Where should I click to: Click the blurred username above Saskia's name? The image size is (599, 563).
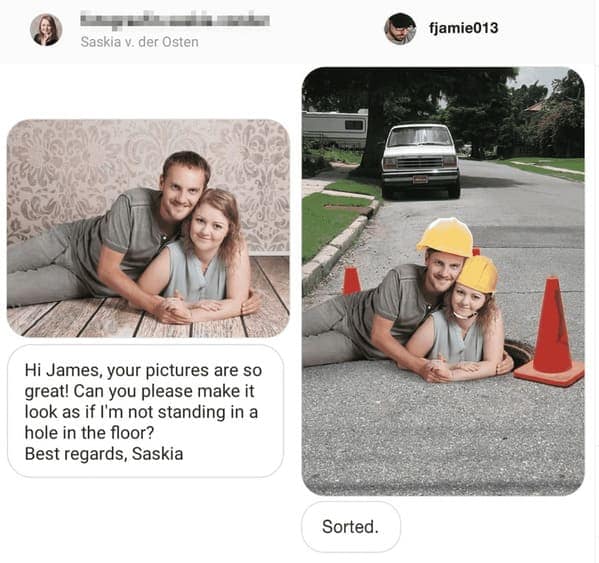pyautogui.click(x=175, y=20)
